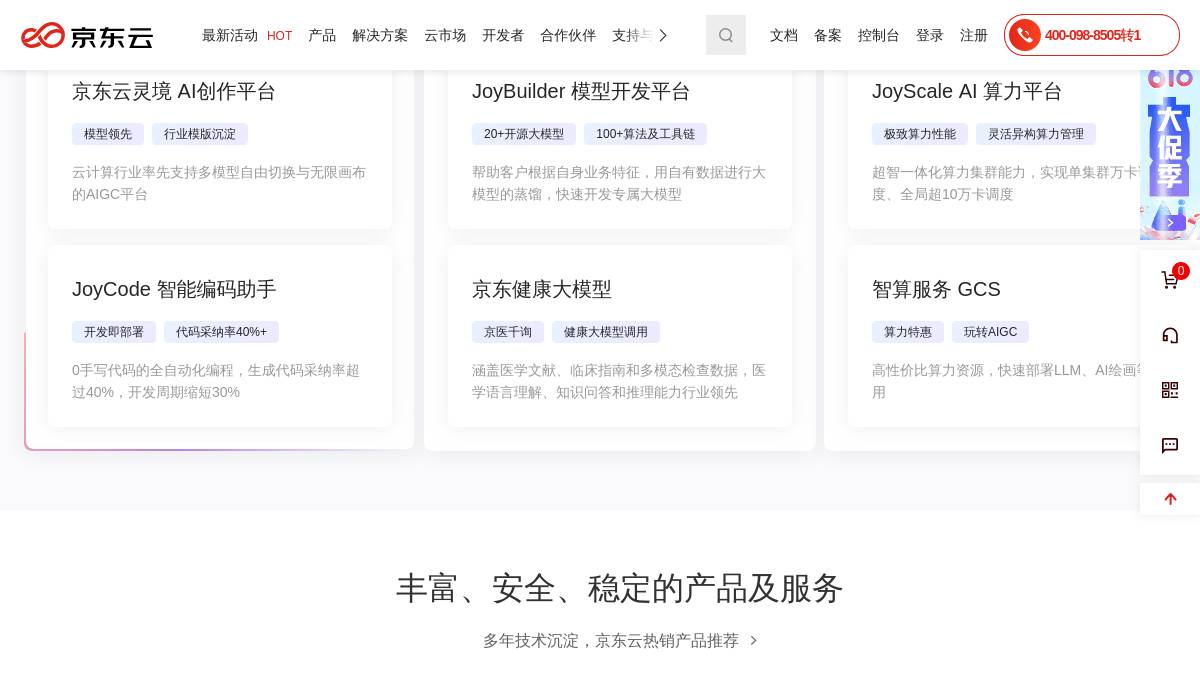
Task: Open the 开发者 menu
Action: click(503, 35)
